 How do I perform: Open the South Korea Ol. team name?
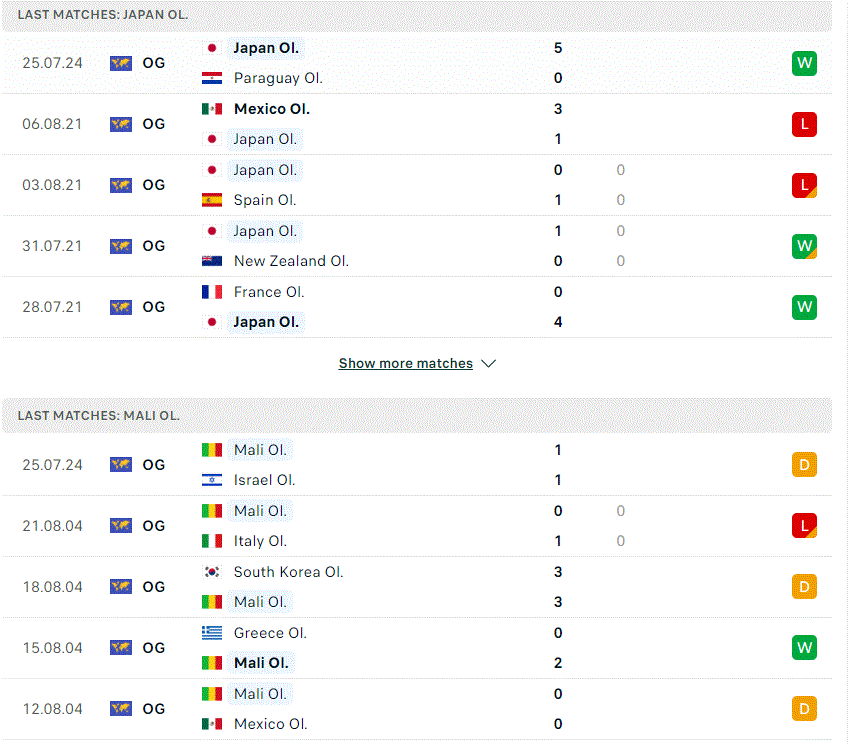pyautogui.click(x=288, y=572)
